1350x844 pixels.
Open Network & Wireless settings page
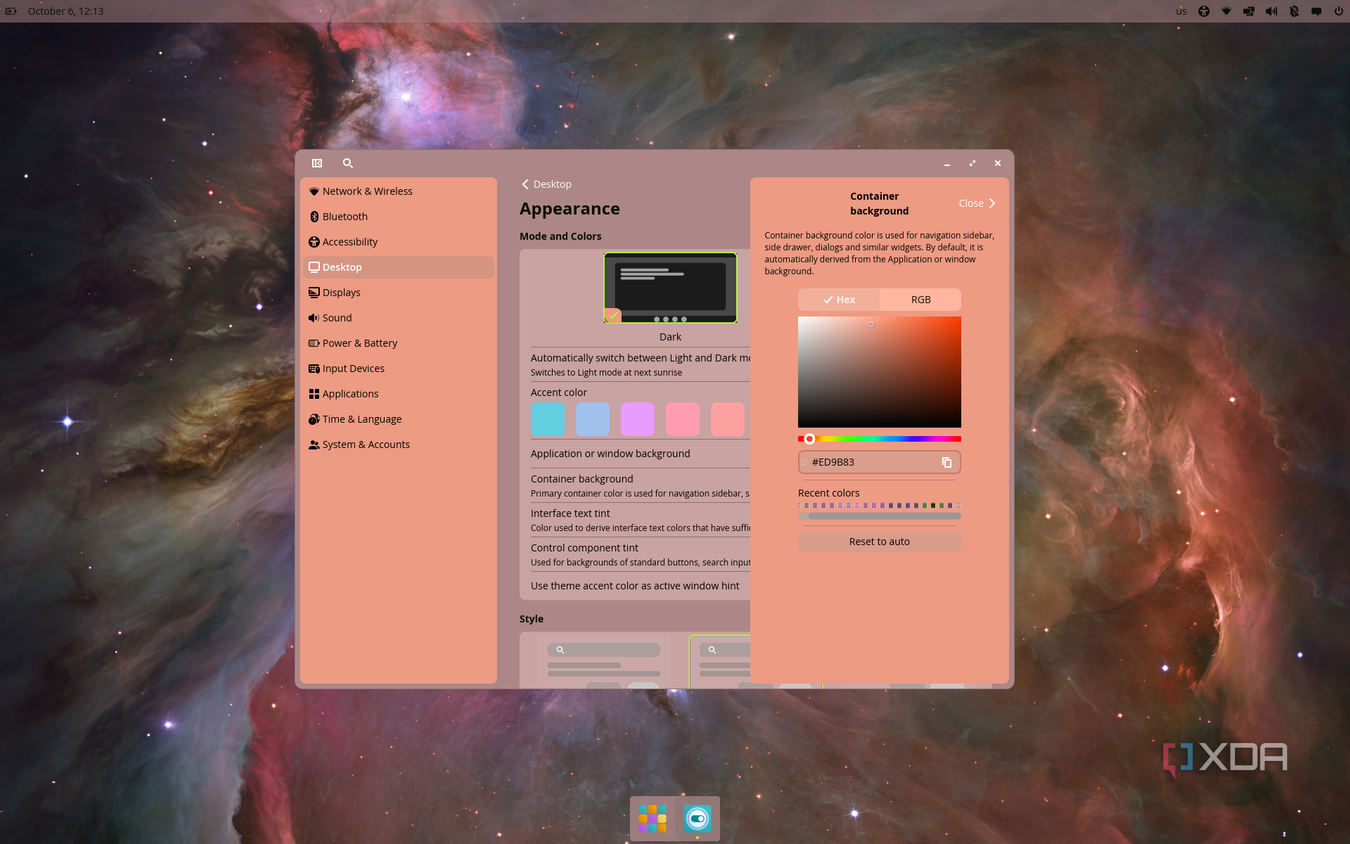[x=398, y=191]
